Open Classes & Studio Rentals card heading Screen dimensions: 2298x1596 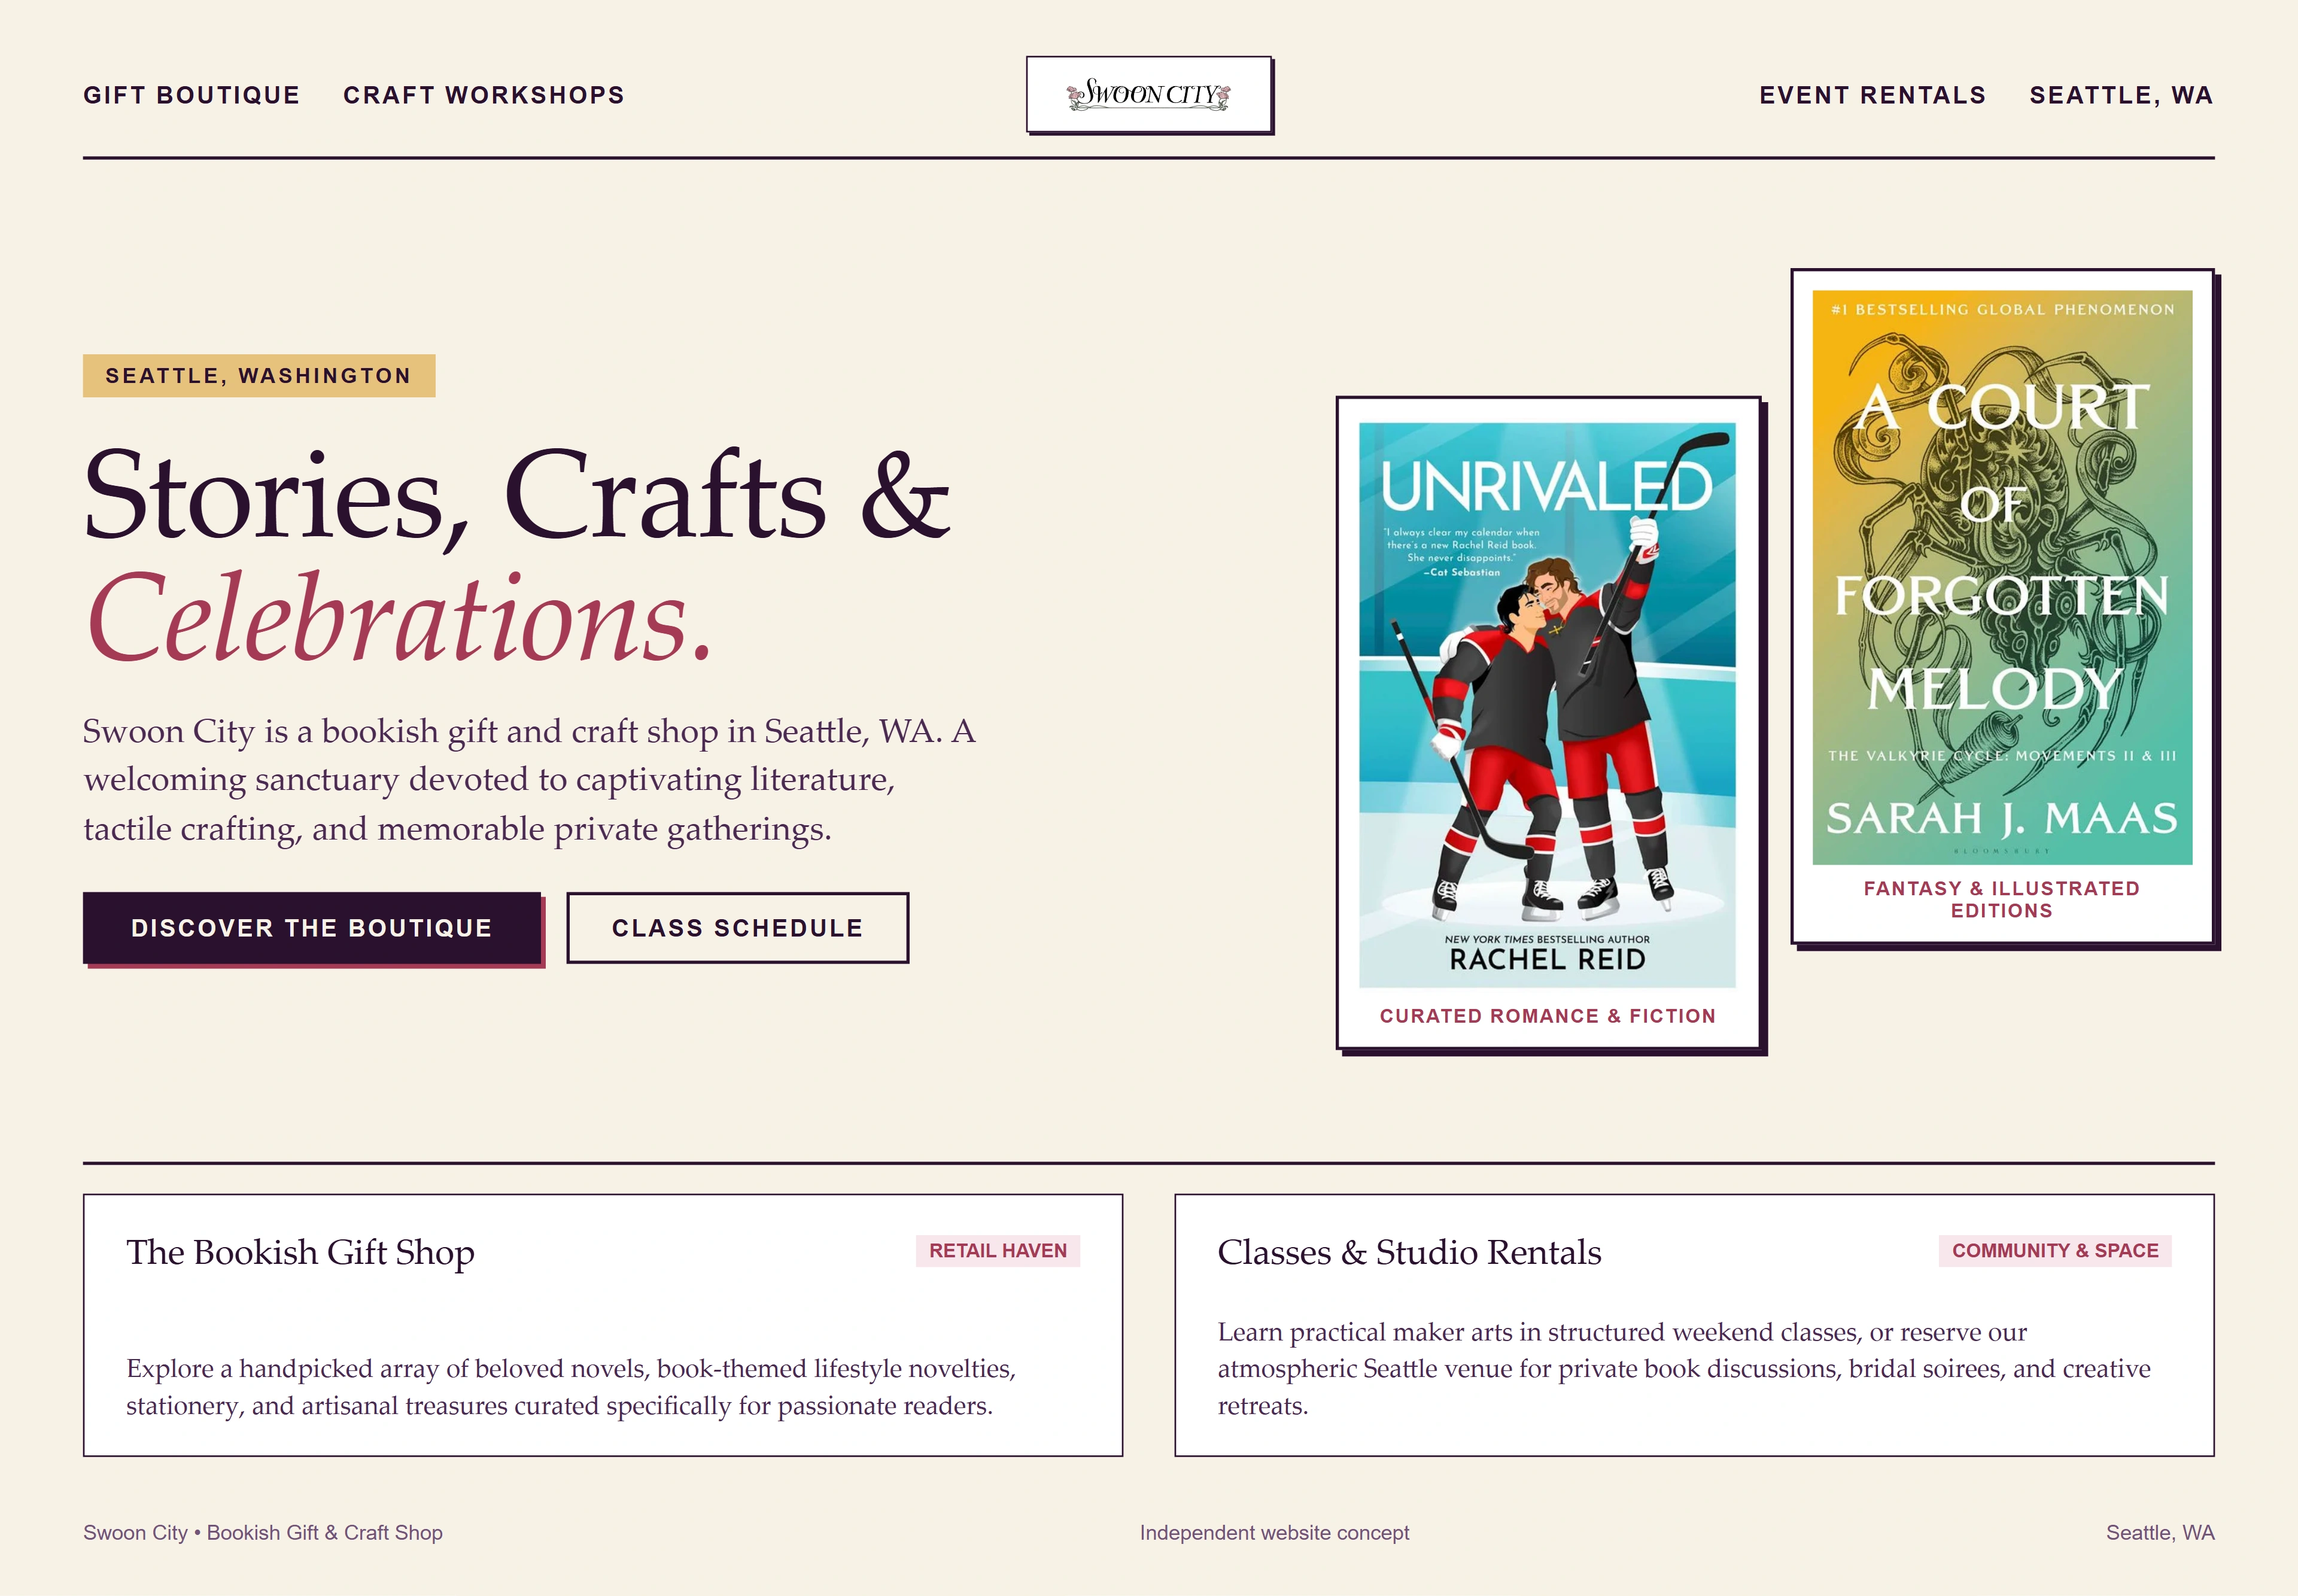point(1409,1252)
